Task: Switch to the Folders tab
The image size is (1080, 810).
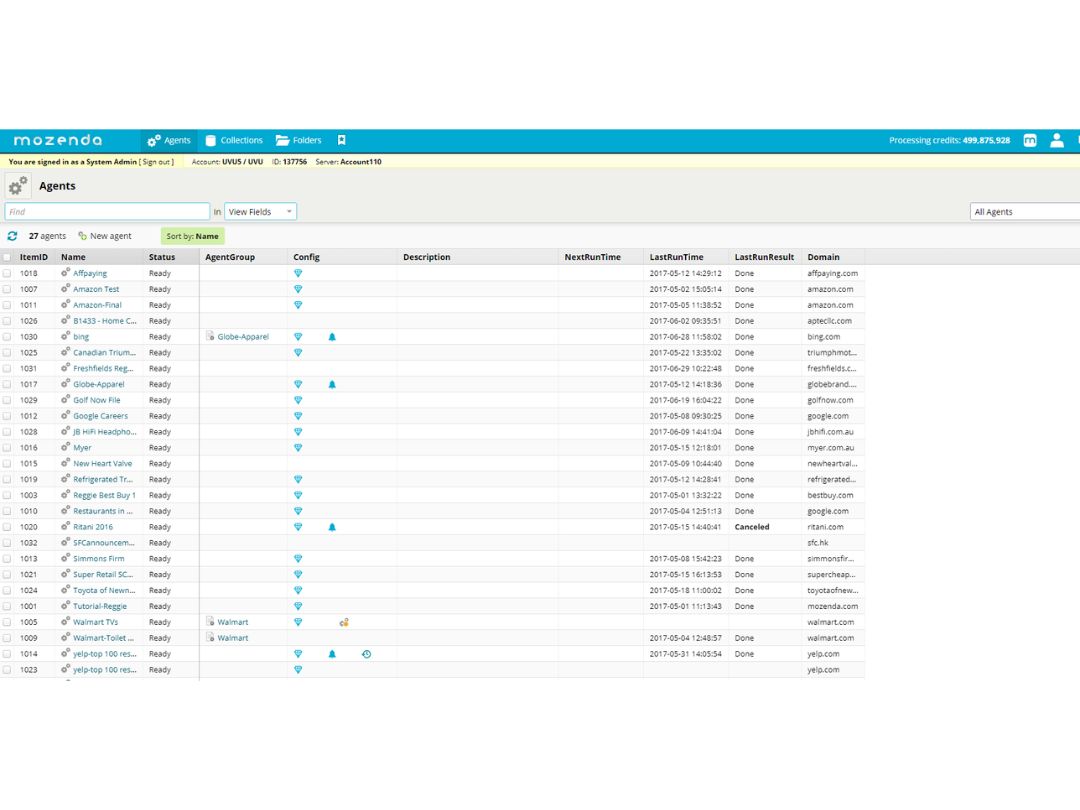Action: click(299, 141)
